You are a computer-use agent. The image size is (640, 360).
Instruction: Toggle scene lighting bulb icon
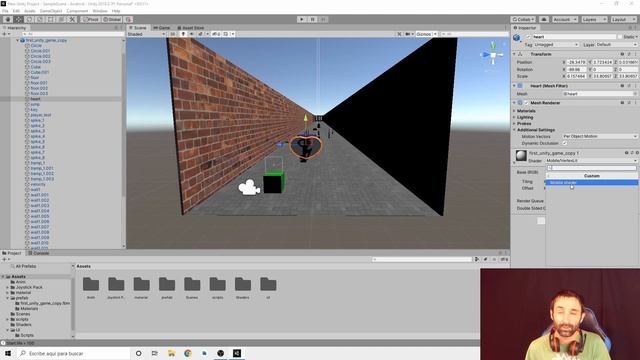183,34
